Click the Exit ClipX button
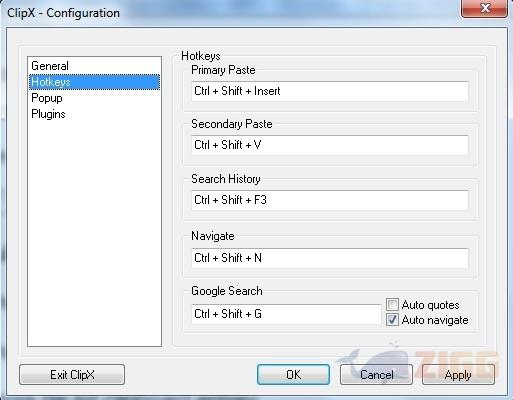 pyautogui.click(x=72, y=375)
